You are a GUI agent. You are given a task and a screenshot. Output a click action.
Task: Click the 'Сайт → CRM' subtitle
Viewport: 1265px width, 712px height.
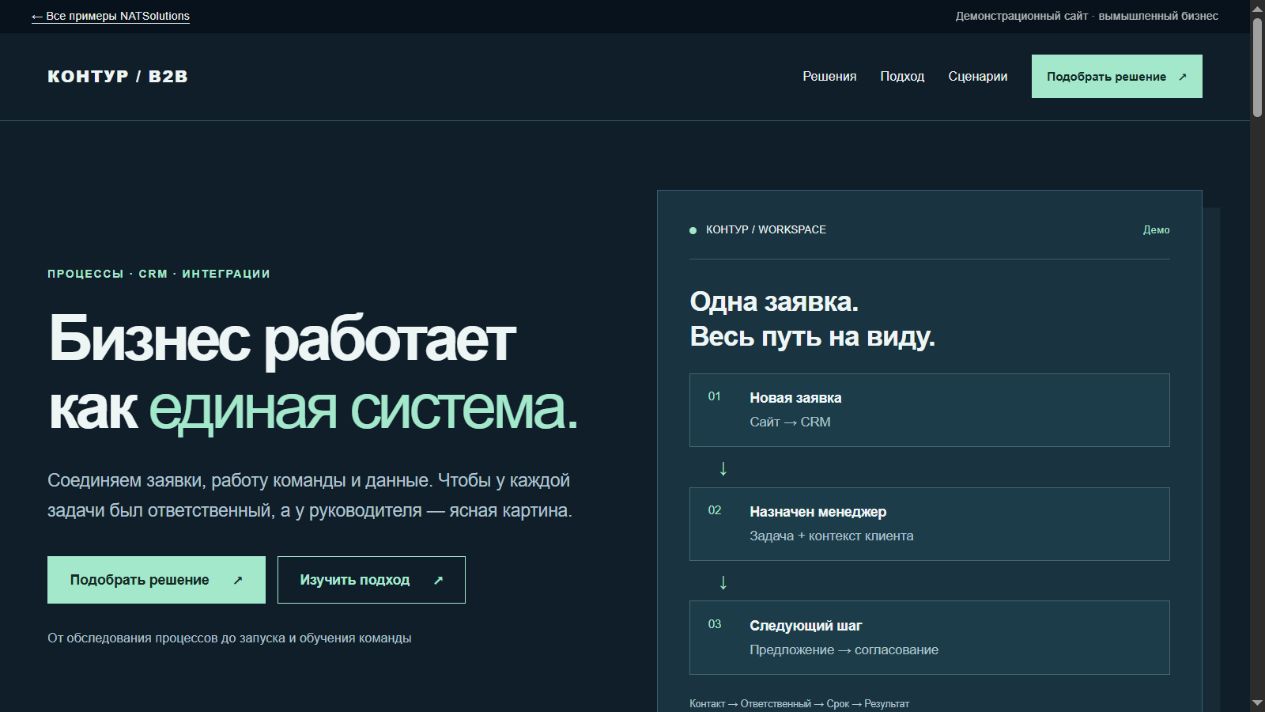point(790,422)
